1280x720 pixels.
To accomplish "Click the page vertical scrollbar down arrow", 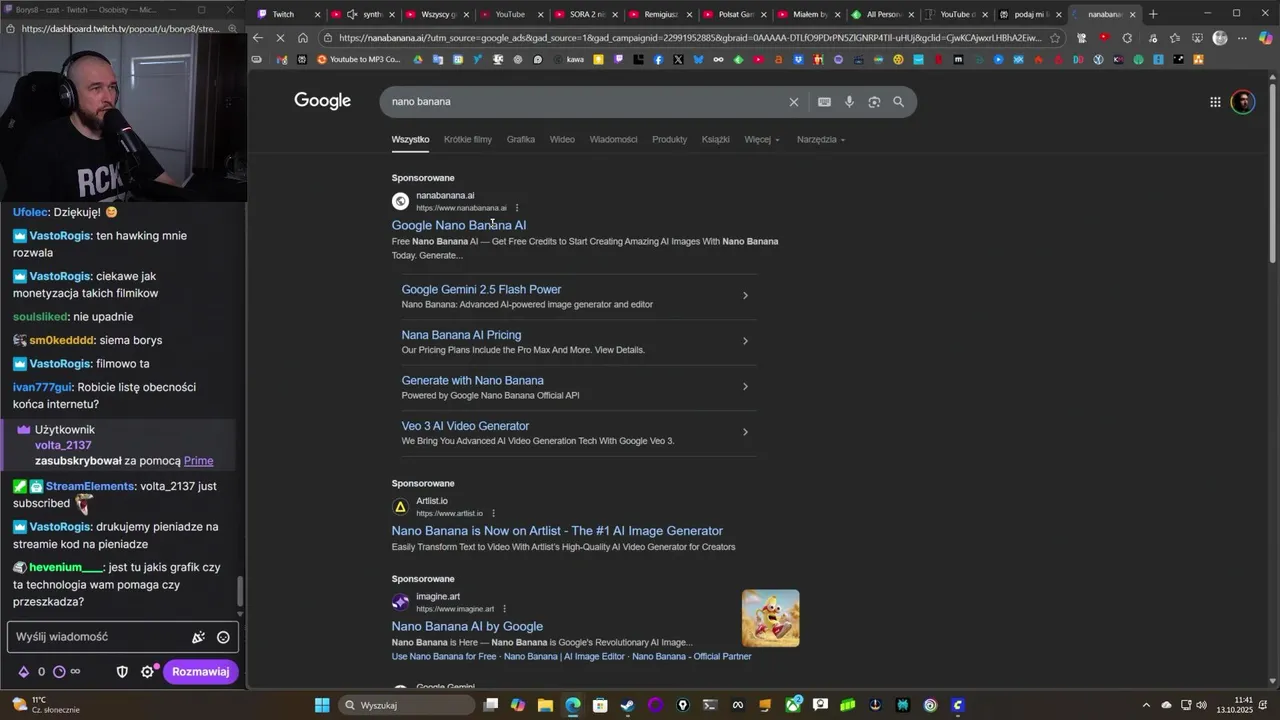I will click(1273, 682).
